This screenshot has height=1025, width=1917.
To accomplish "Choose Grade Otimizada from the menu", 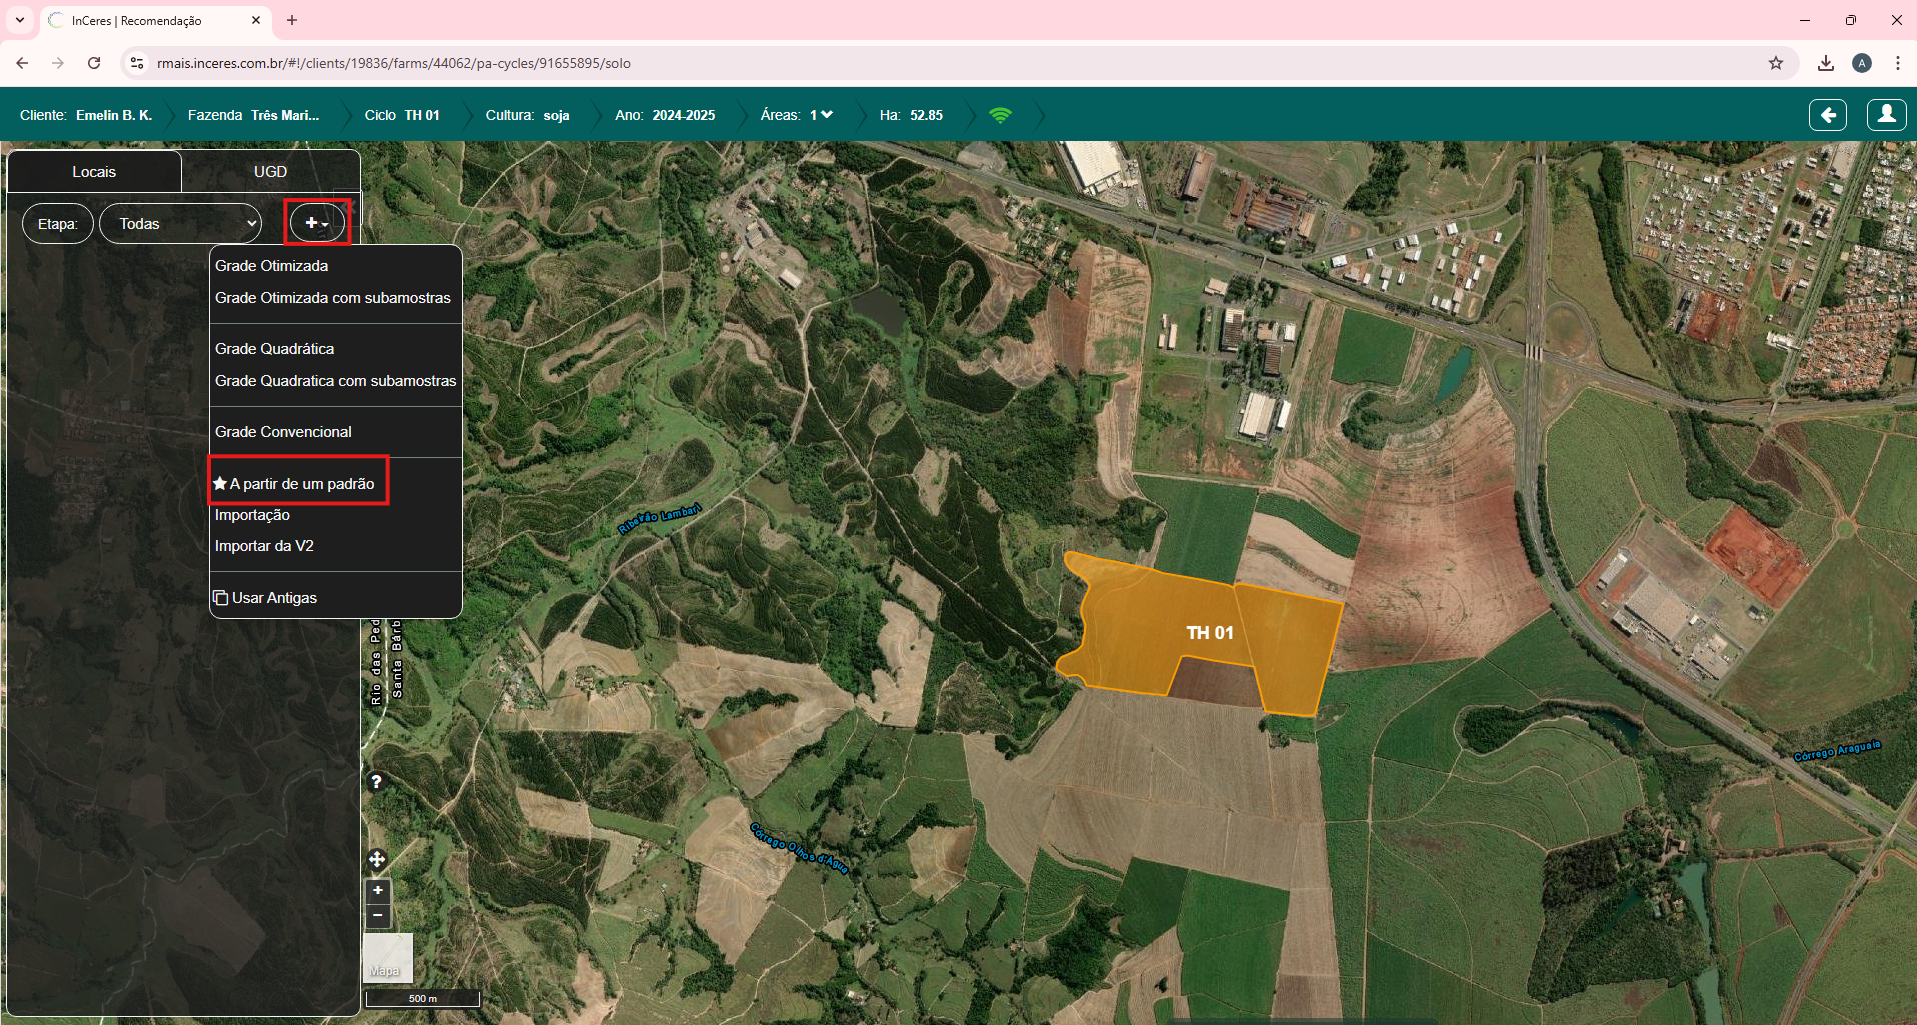I will pyautogui.click(x=271, y=266).
